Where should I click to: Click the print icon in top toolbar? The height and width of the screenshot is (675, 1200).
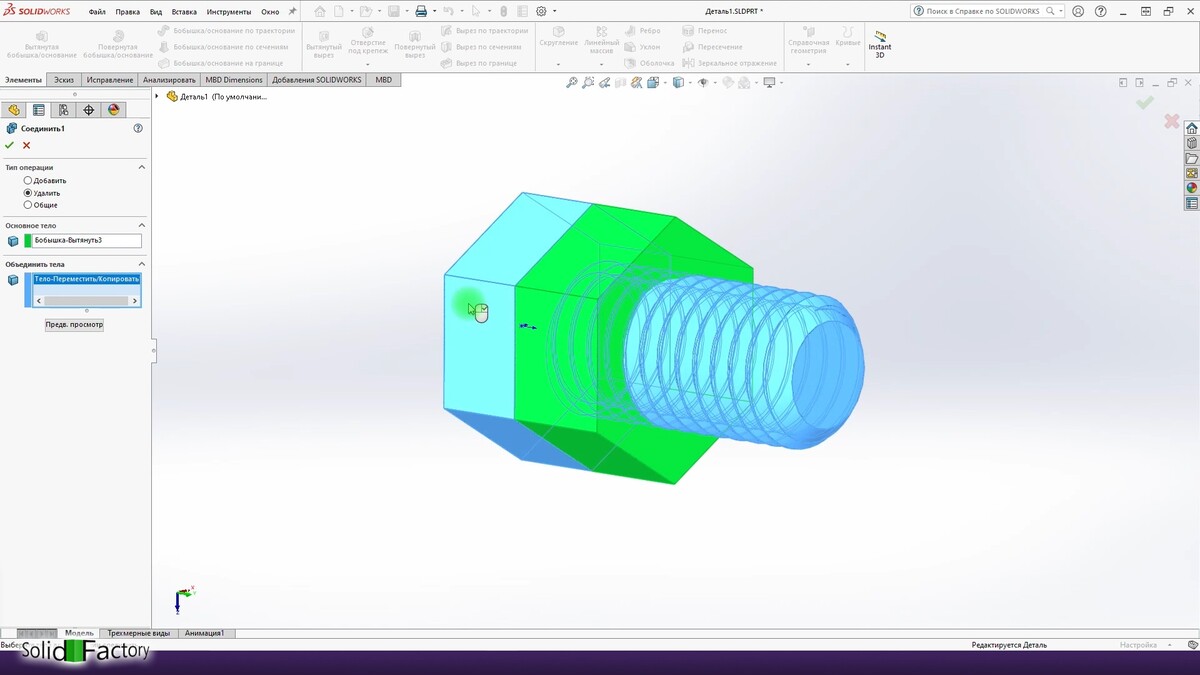(421, 12)
